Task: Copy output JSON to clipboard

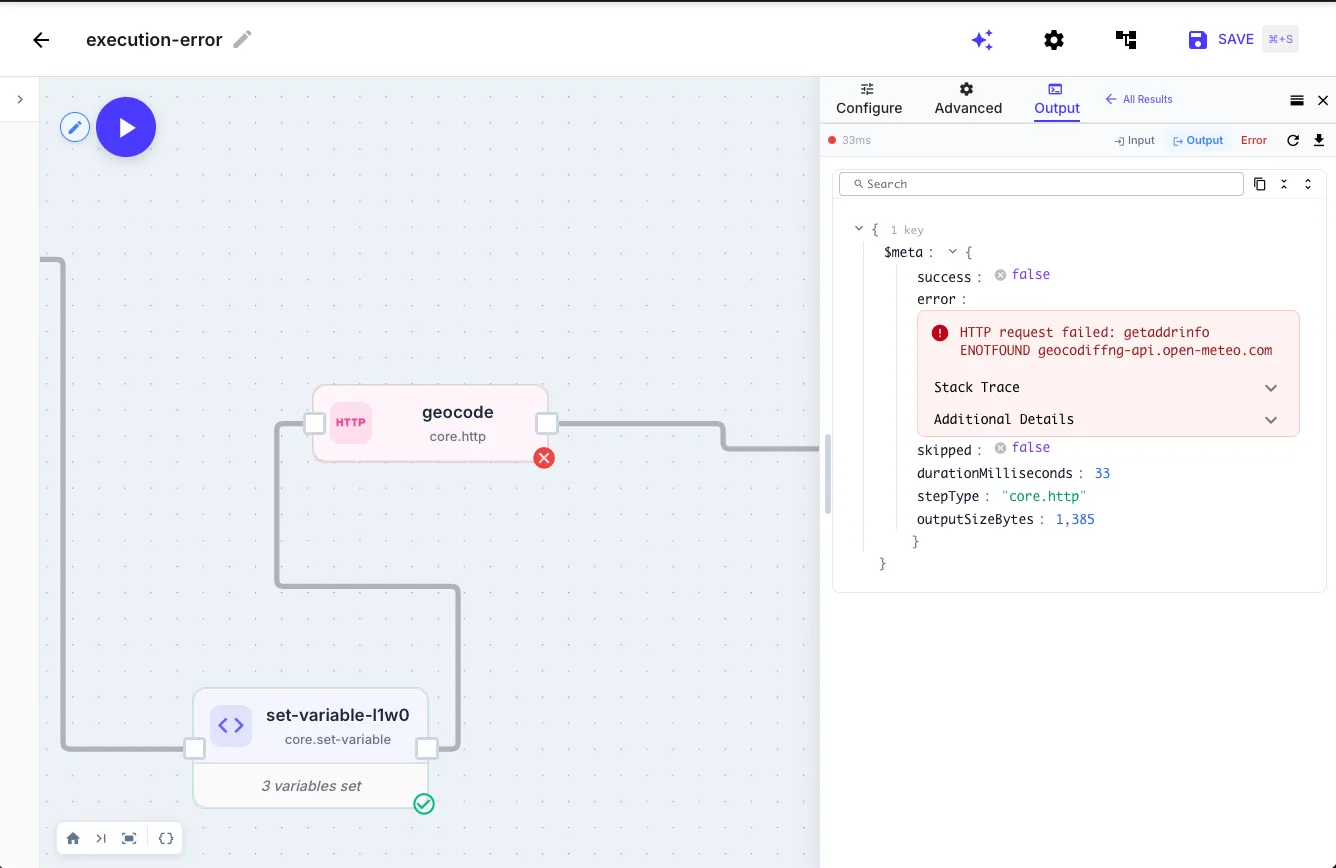Action: click(x=1259, y=184)
